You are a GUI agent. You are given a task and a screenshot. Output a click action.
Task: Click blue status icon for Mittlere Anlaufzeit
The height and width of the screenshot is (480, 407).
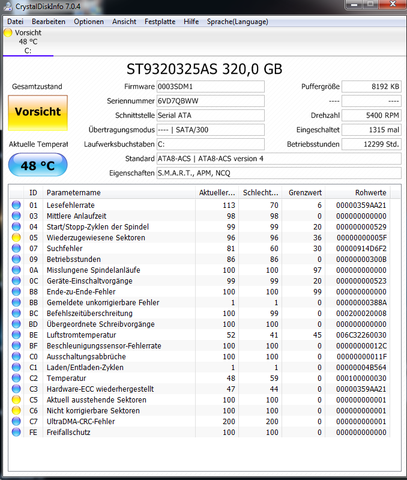pos(16,216)
